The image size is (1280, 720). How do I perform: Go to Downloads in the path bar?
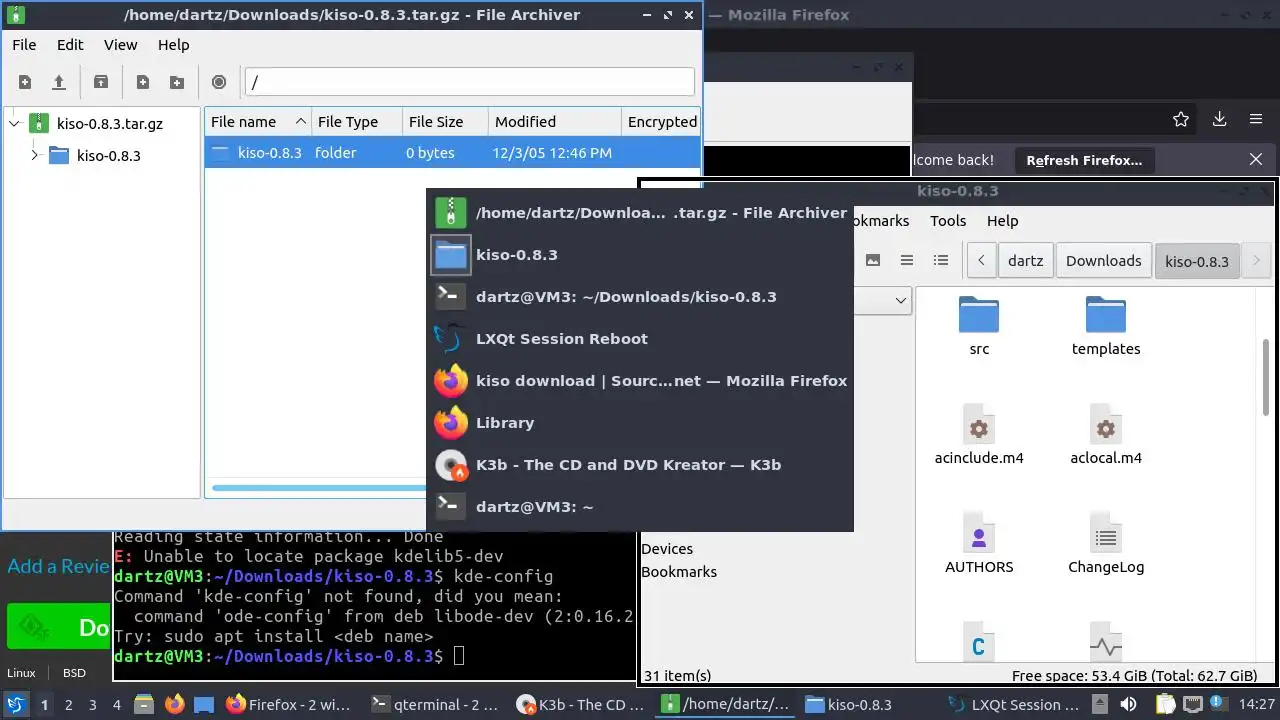pos(1103,260)
